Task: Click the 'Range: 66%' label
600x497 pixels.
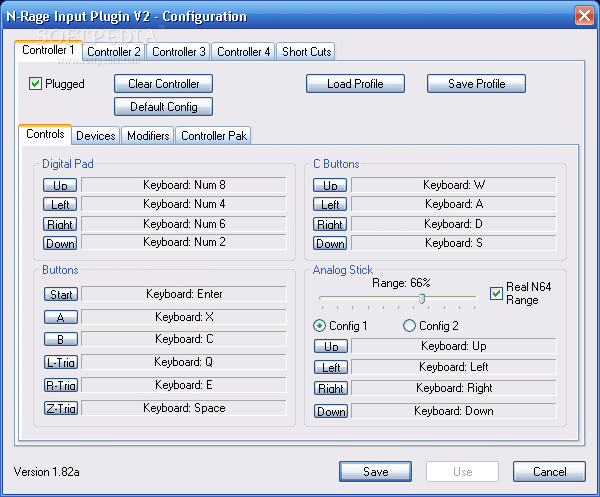Action: point(401,283)
